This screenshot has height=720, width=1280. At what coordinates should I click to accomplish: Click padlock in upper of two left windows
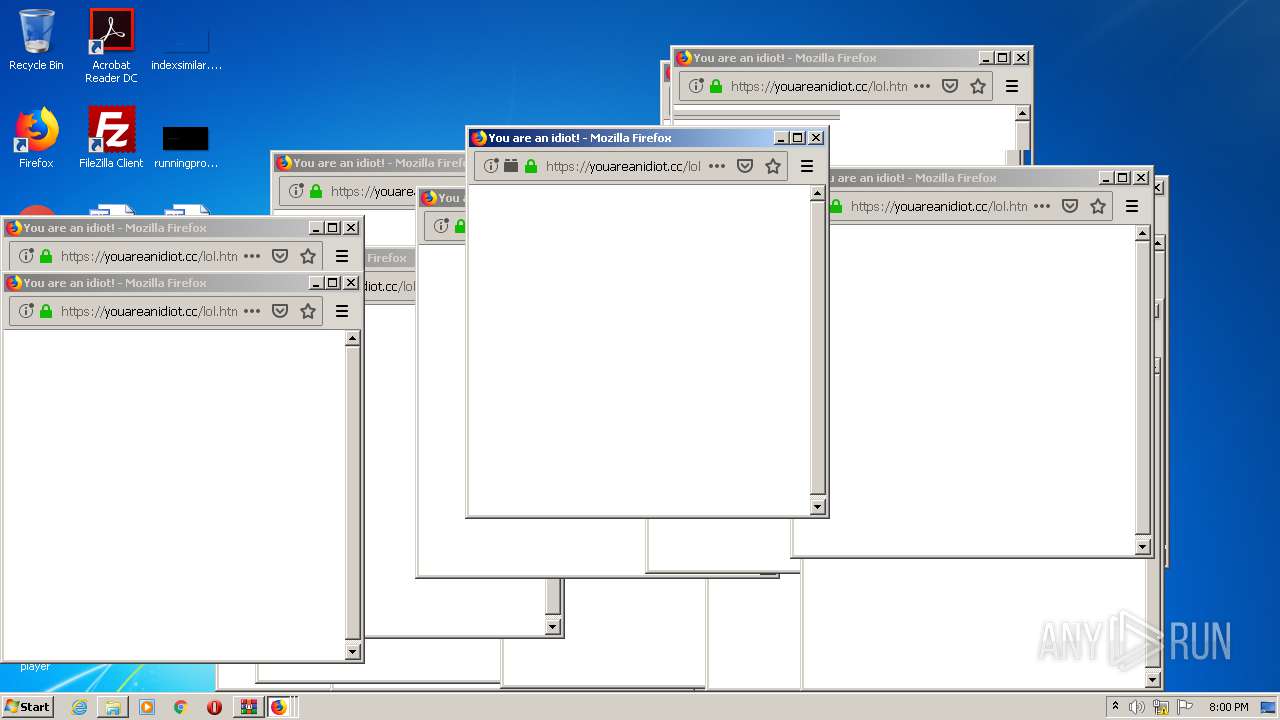click(46, 256)
